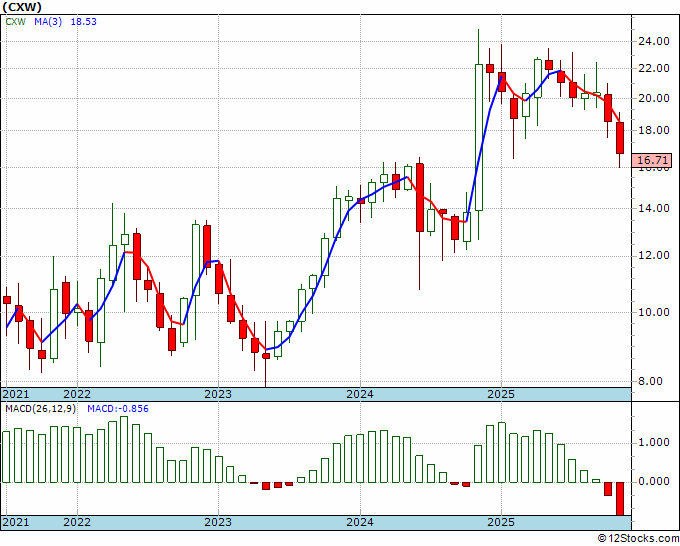The width and height of the screenshot is (680, 546).
Task: Click the last red MACD histogram bar
Action: (x=620, y=499)
